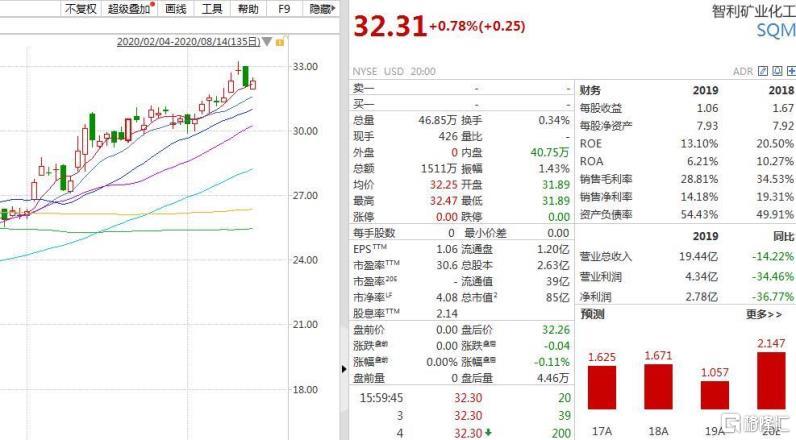
Task: Click the 总市值 value 85亿
Action: 557,297
